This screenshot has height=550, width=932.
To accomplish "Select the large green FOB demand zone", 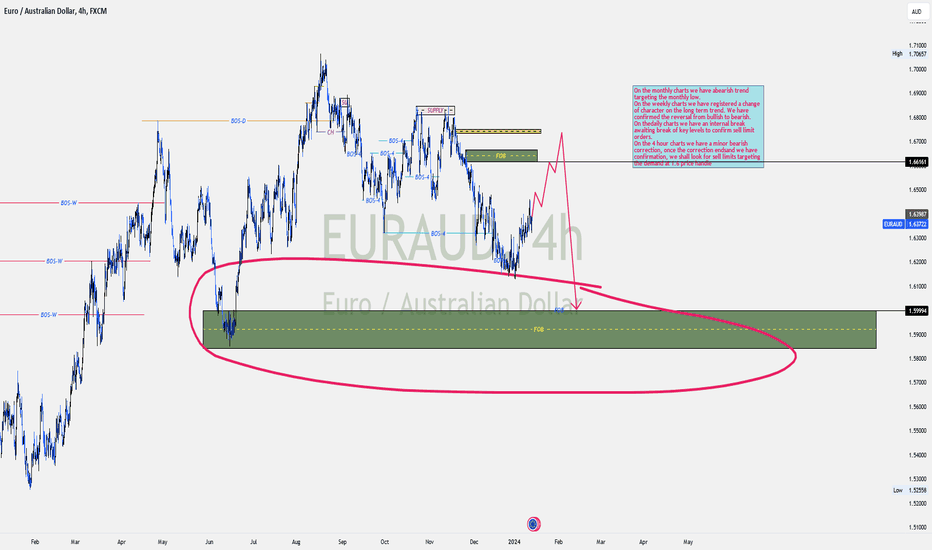I will (x=539, y=329).
